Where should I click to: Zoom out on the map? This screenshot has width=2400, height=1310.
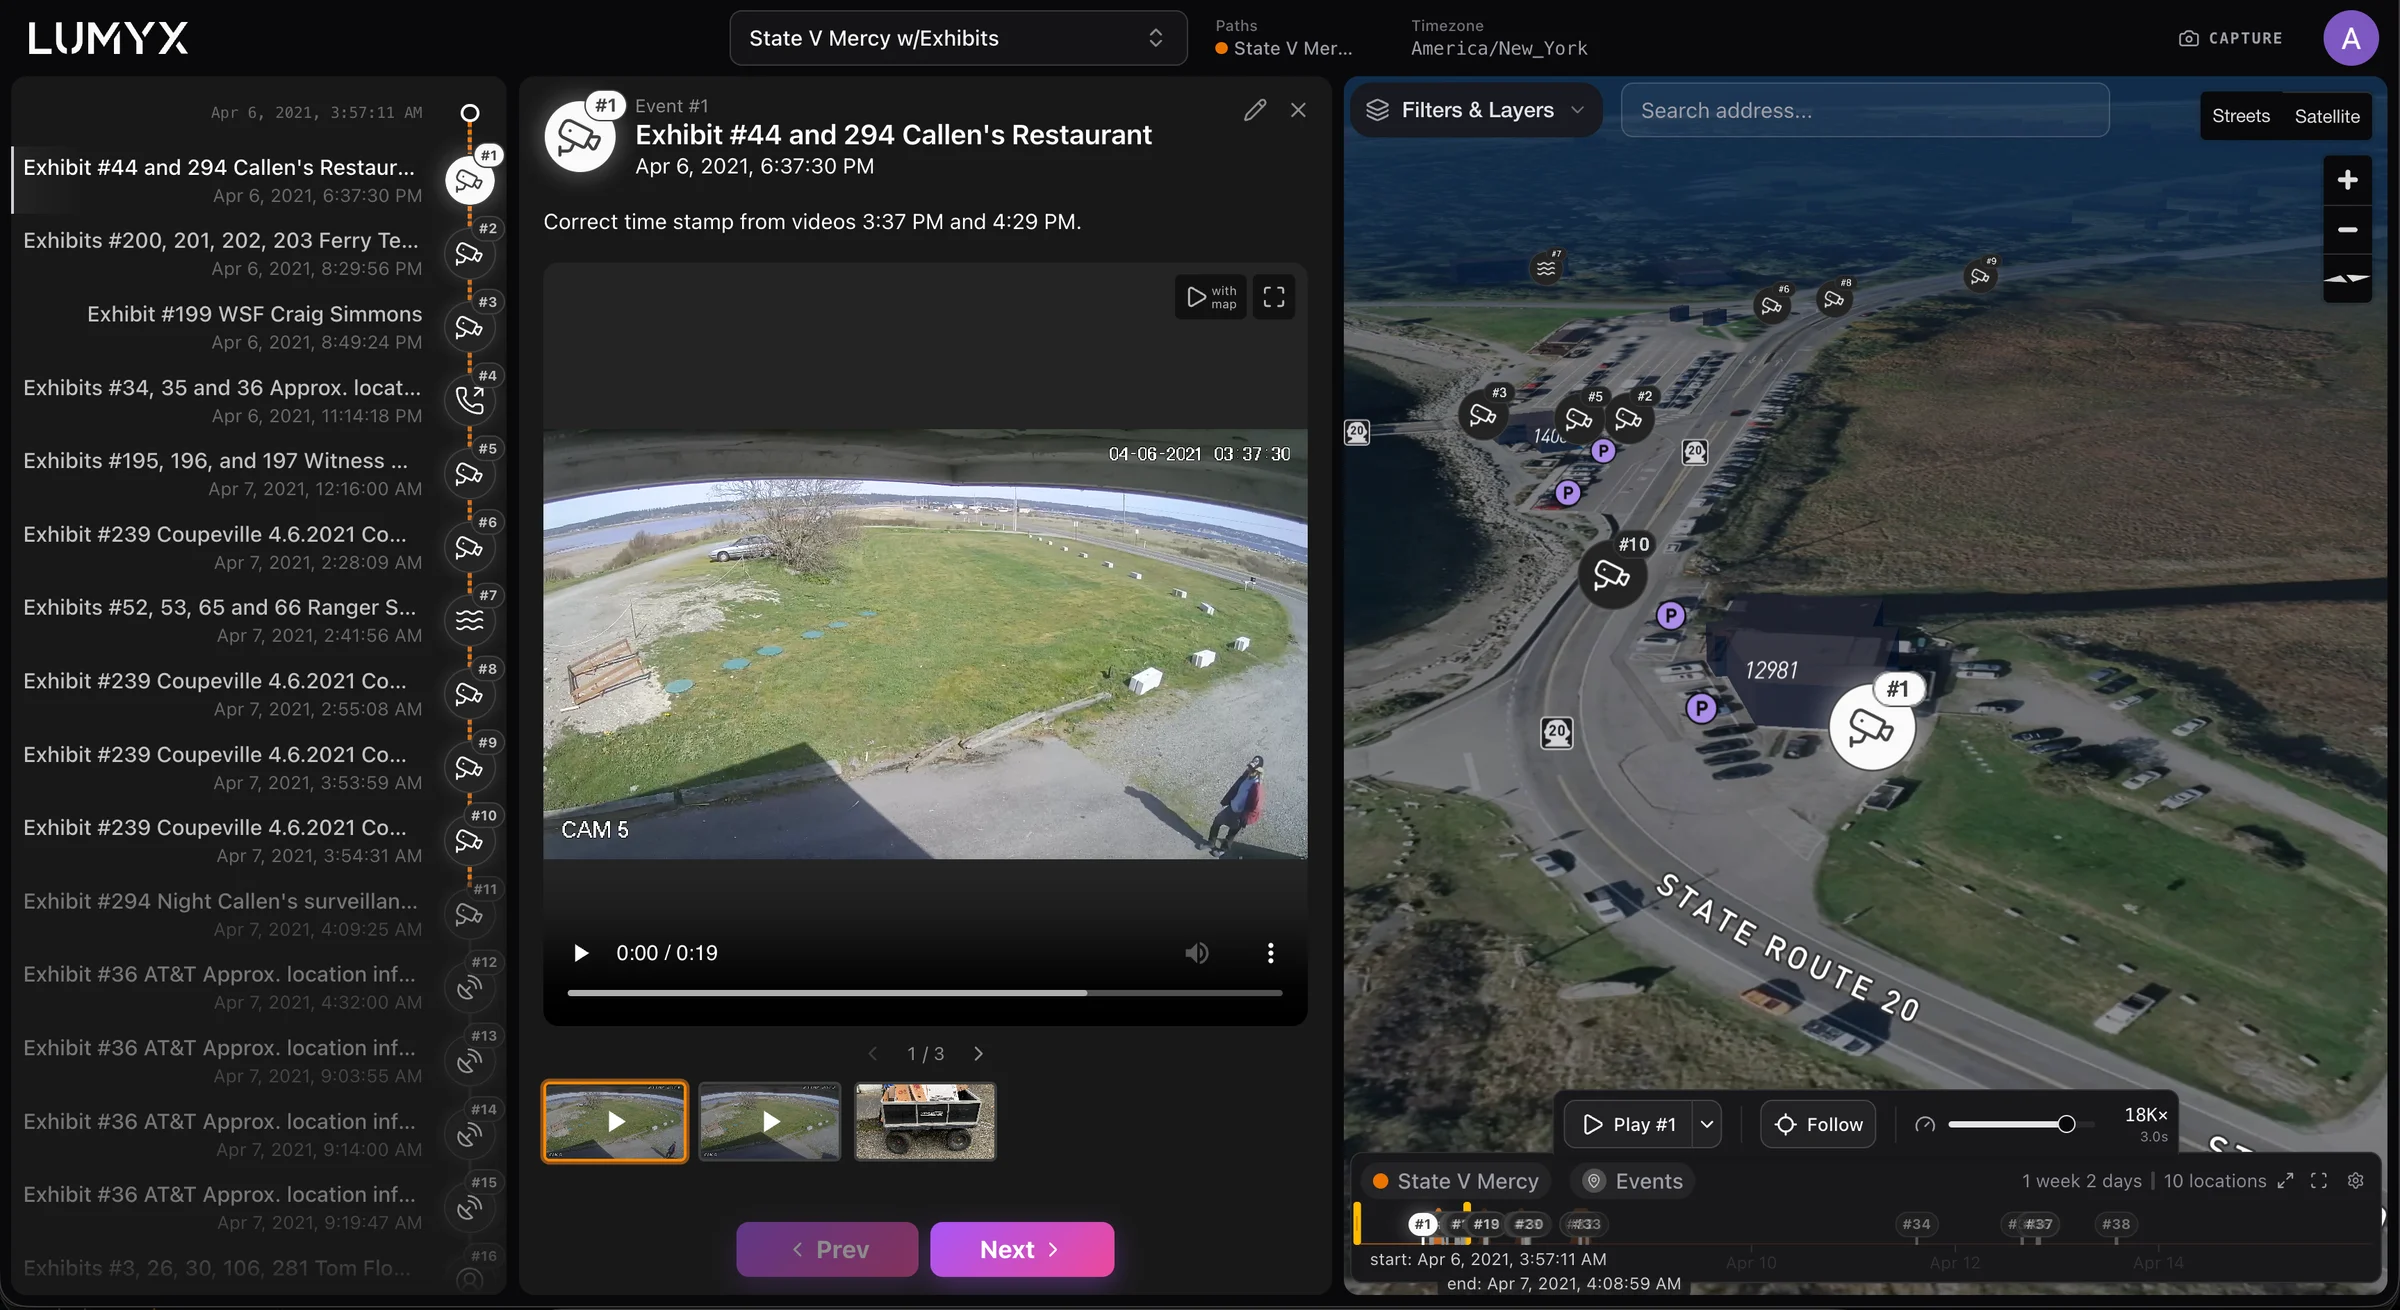[2347, 230]
